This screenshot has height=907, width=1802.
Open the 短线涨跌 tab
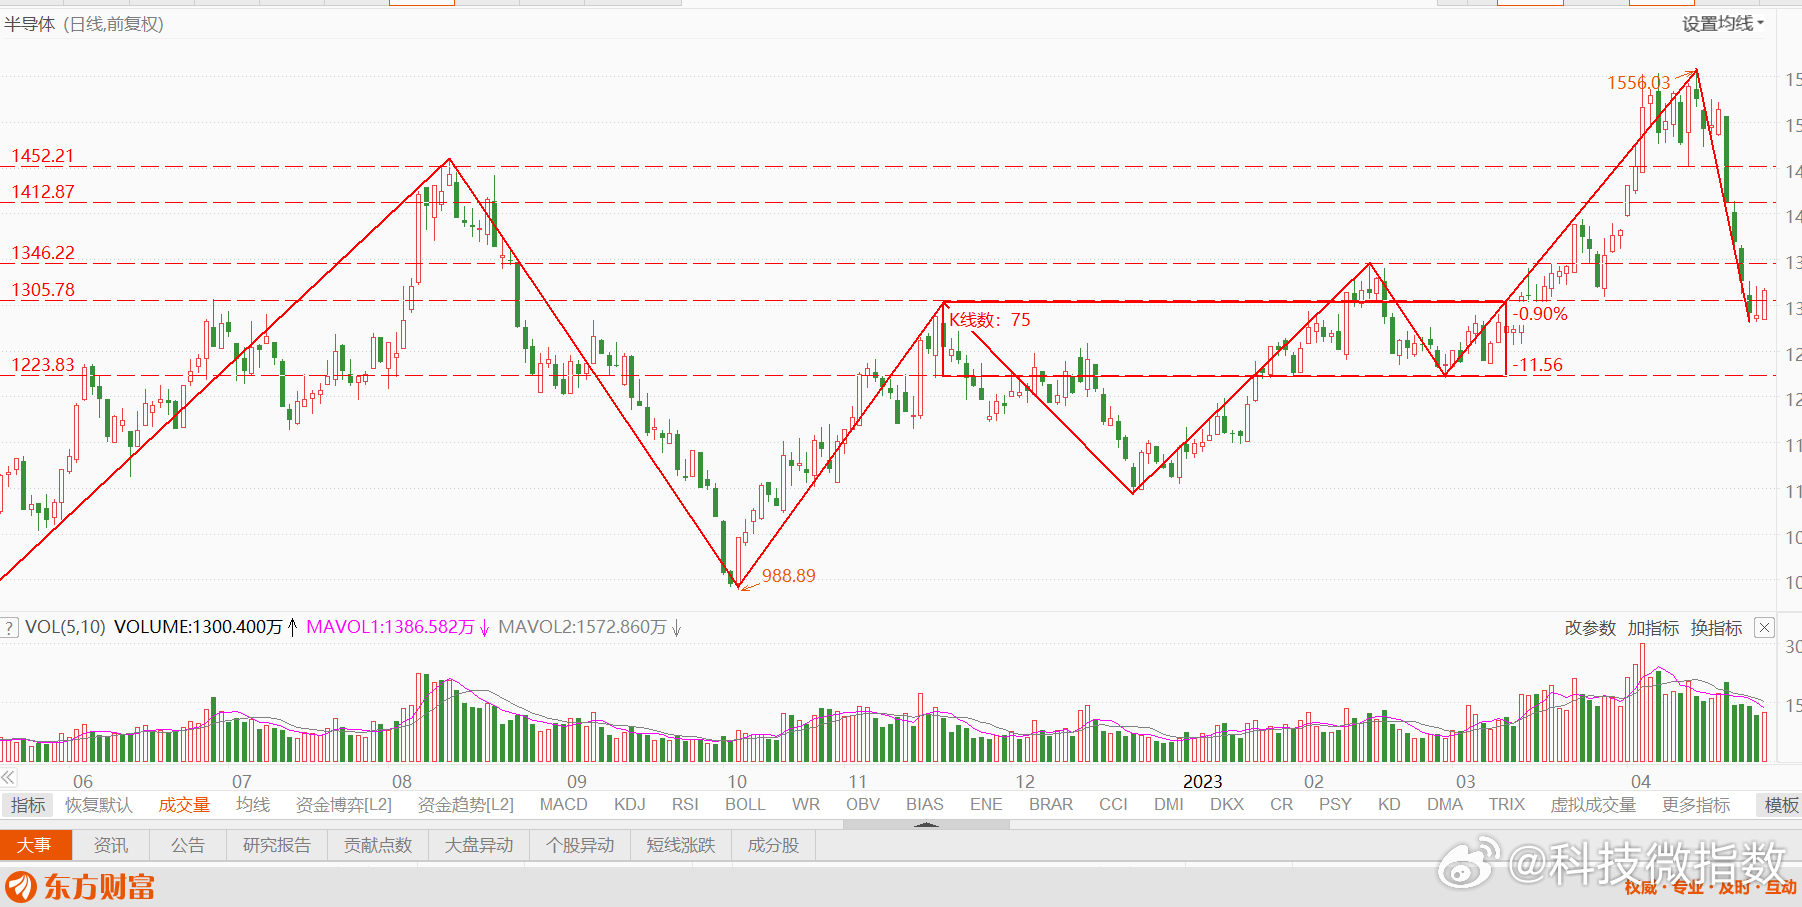coord(681,845)
